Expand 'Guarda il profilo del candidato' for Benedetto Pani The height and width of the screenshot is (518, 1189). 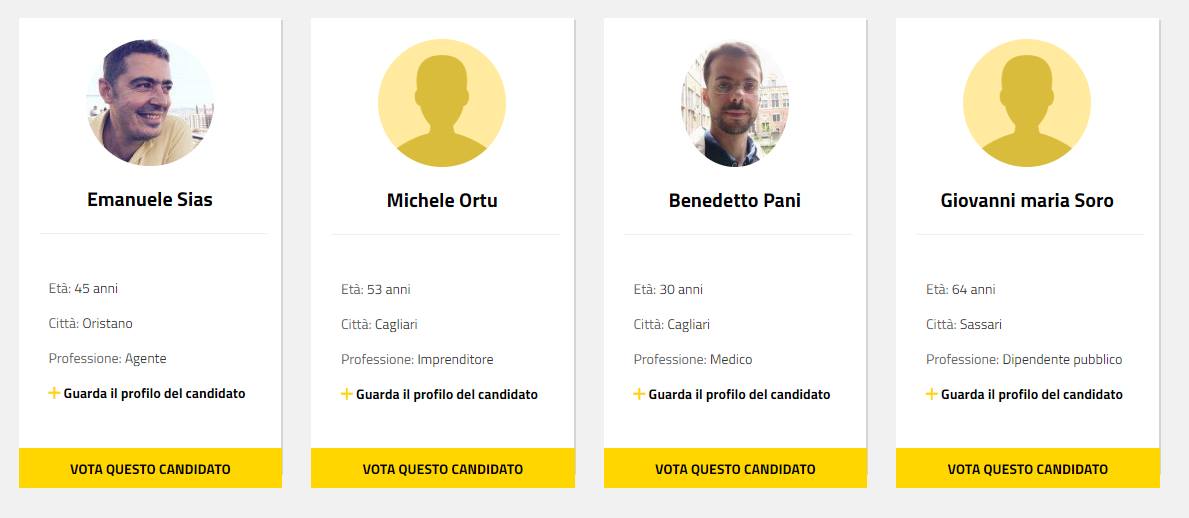point(739,394)
